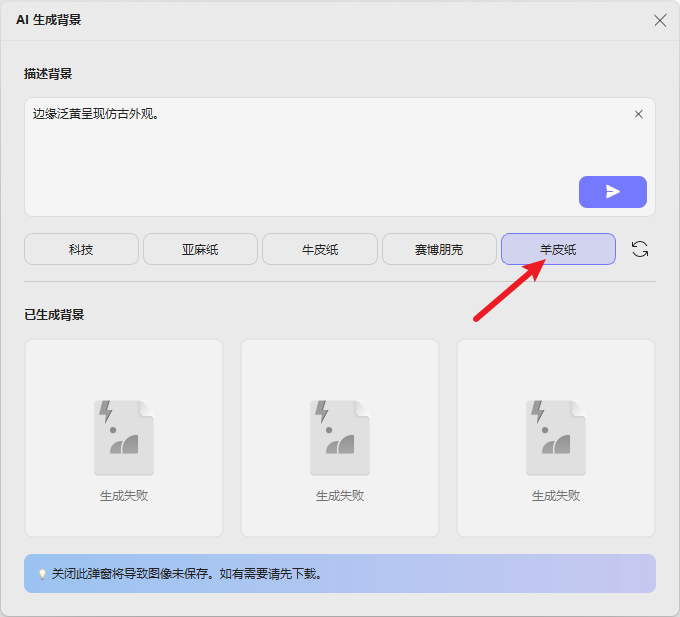Pick the 牛皮纸 style chip
Viewport: 680px width, 617px height.
coord(320,249)
